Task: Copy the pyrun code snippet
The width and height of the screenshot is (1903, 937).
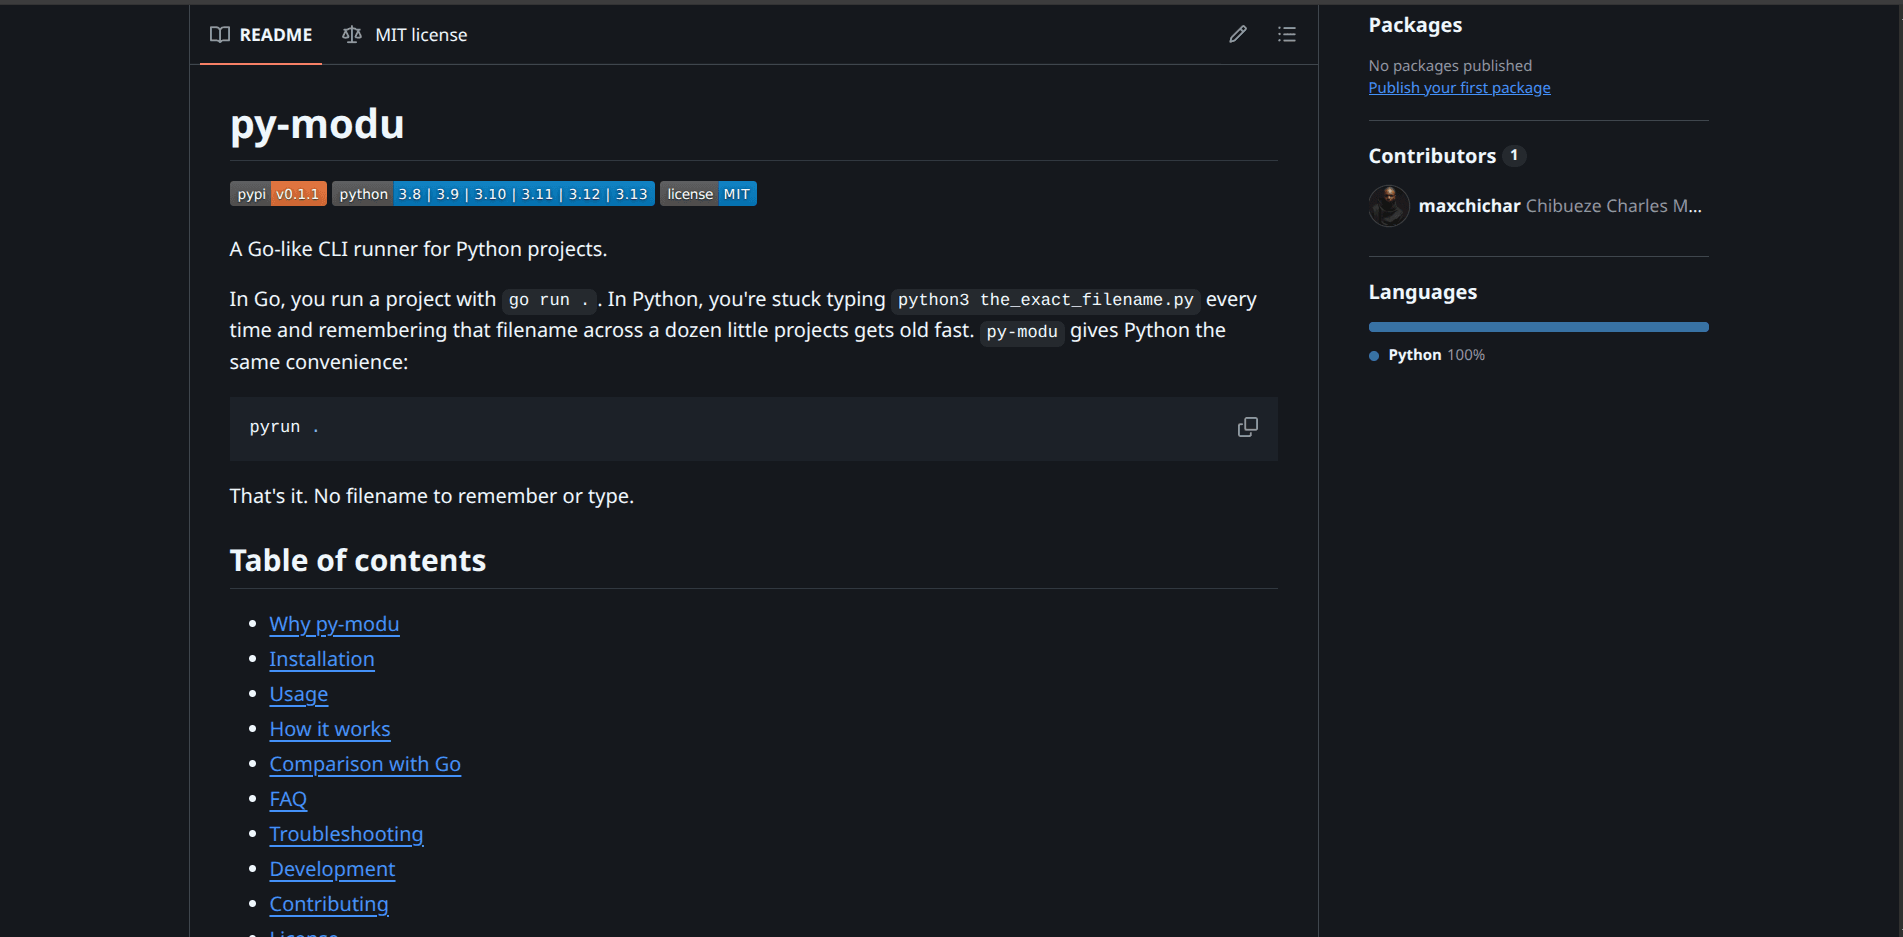Action: click(1247, 427)
